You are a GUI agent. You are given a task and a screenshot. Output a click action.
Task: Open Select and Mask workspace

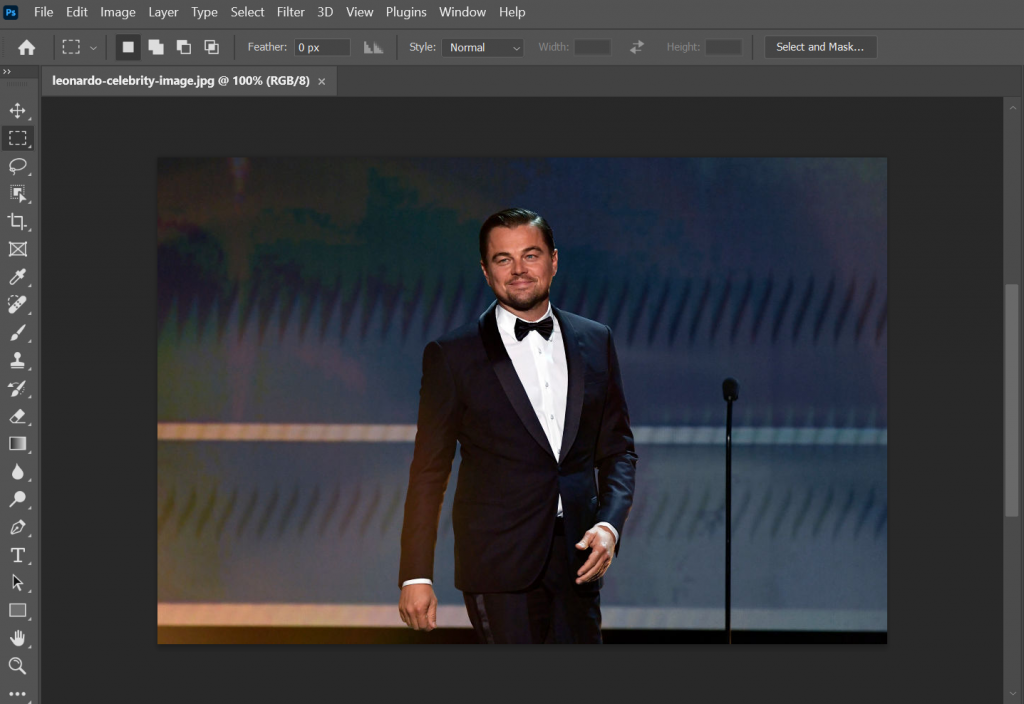[820, 46]
